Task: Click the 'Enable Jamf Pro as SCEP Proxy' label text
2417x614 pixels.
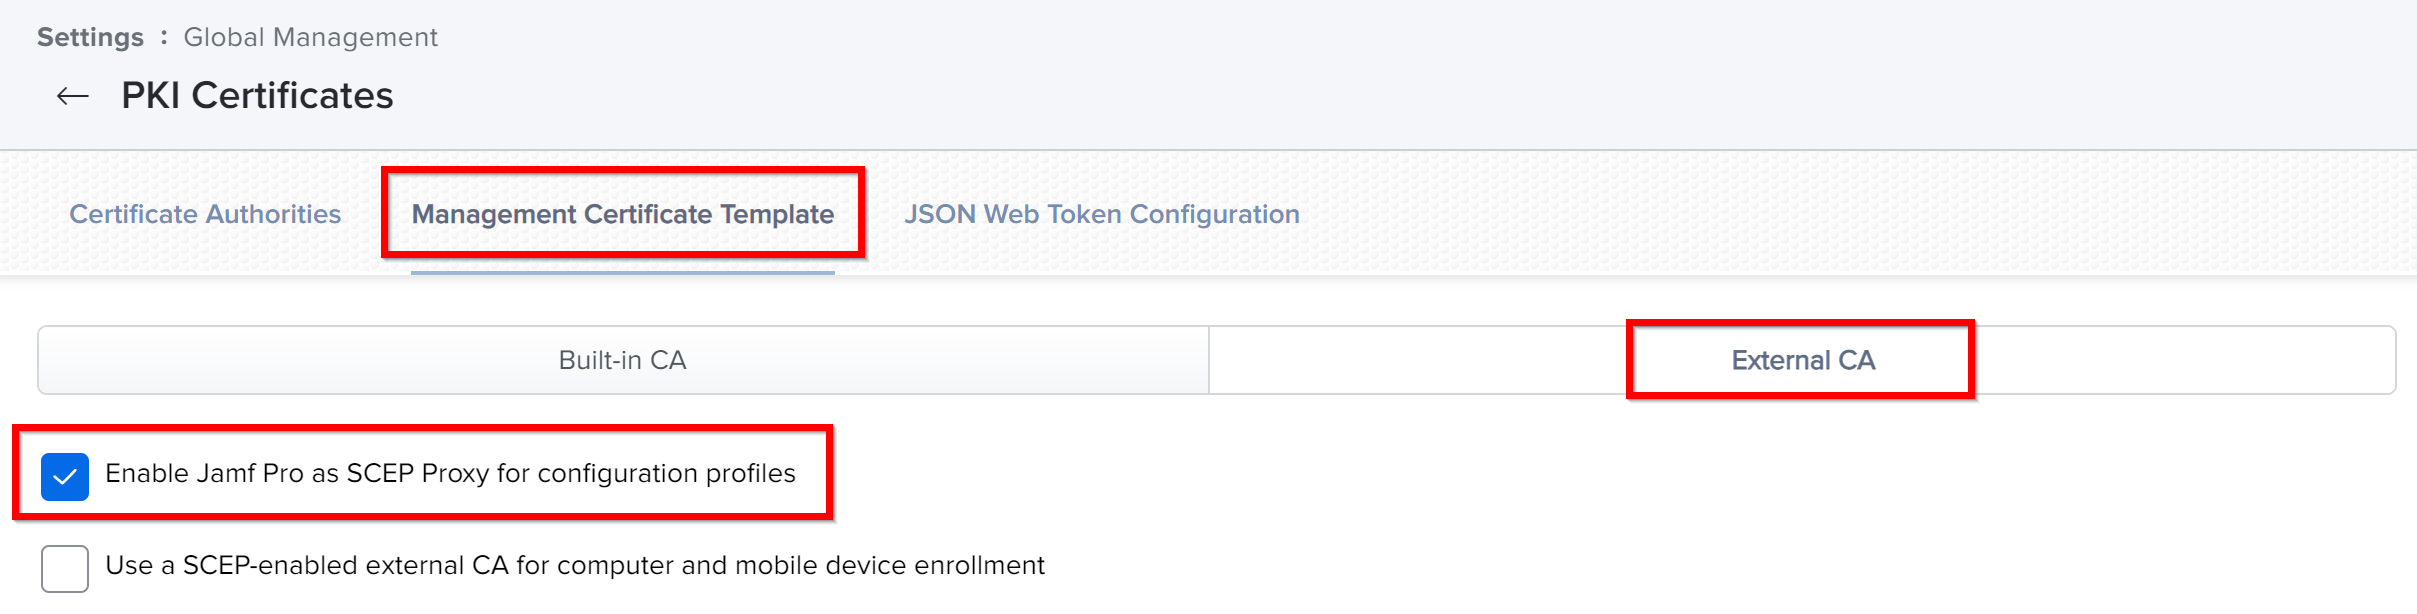Action: click(x=450, y=473)
